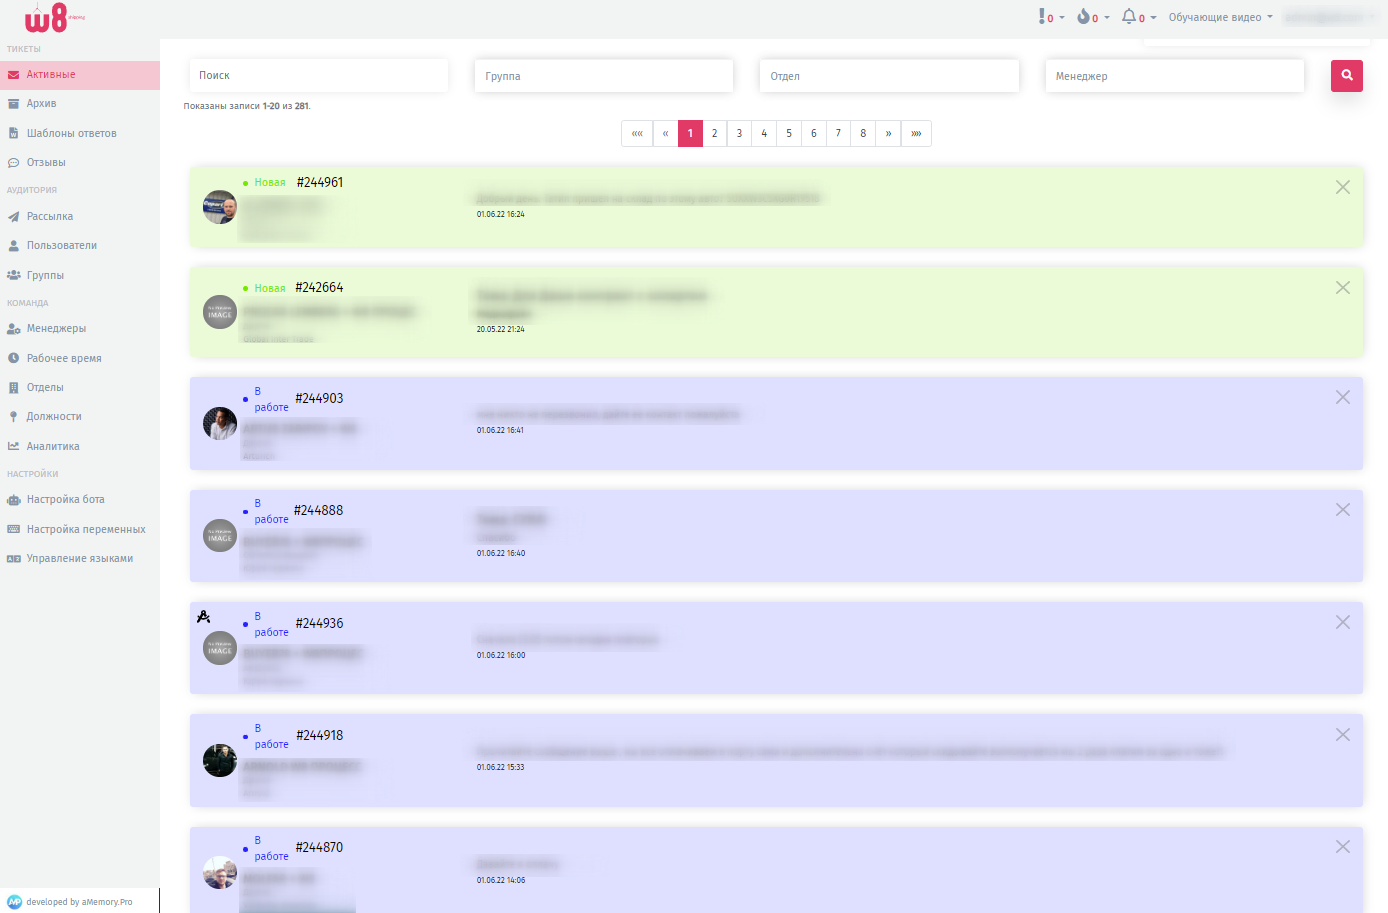Open Архив in the sidebar
This screenshot has width=1388, height=913.
tap(80, 104)
